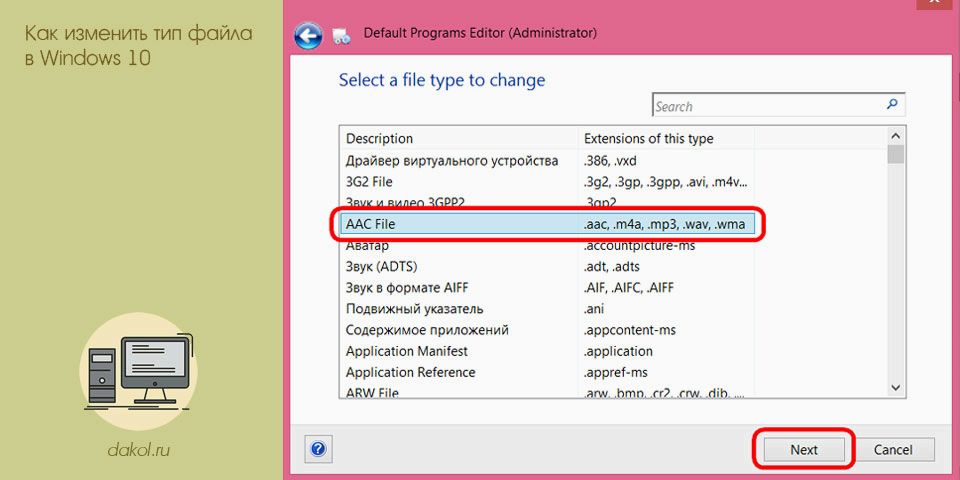
Task: Click the .accountpicture-ms extension cell
Action: pos(639,246)
